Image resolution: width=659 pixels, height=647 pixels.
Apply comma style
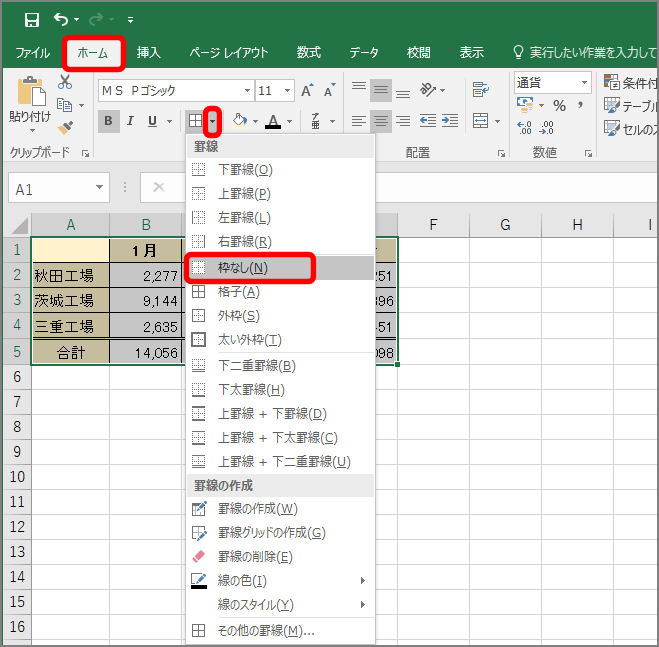click(580, 105)
